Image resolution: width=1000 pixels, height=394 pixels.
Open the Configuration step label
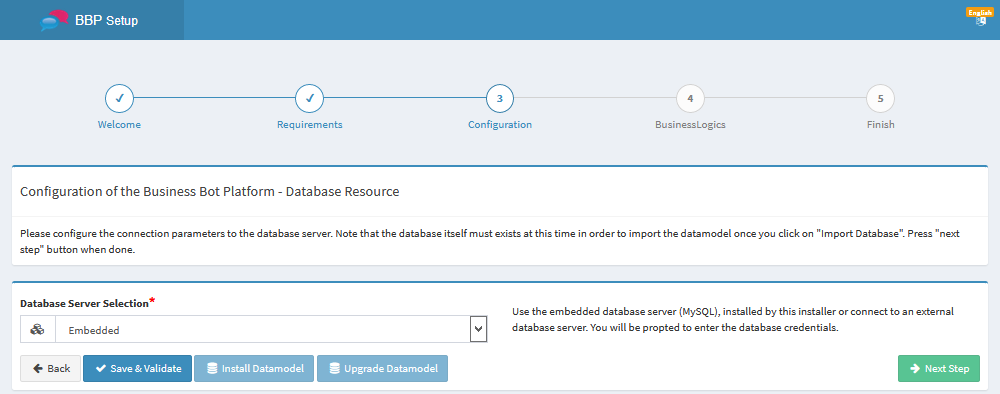tap(500, 125)
